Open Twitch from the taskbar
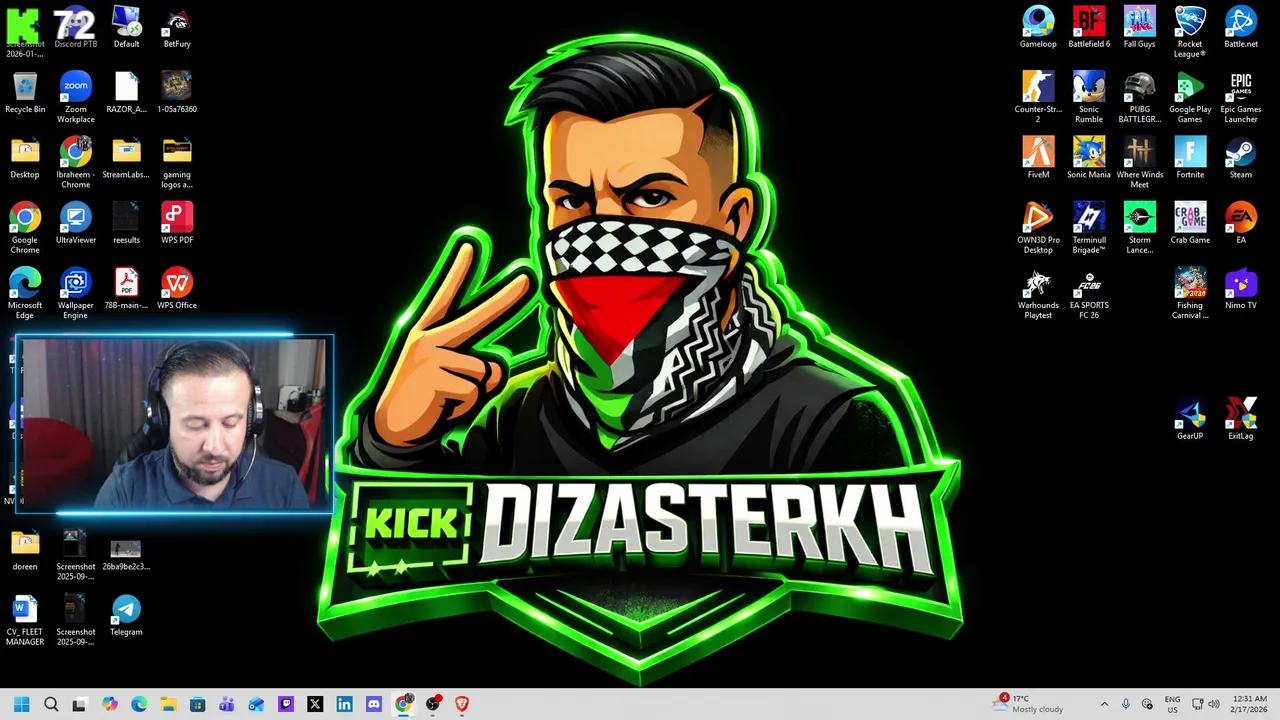Image resolution: width=1280 pixels, height=720 pixels. click(286, 704)
